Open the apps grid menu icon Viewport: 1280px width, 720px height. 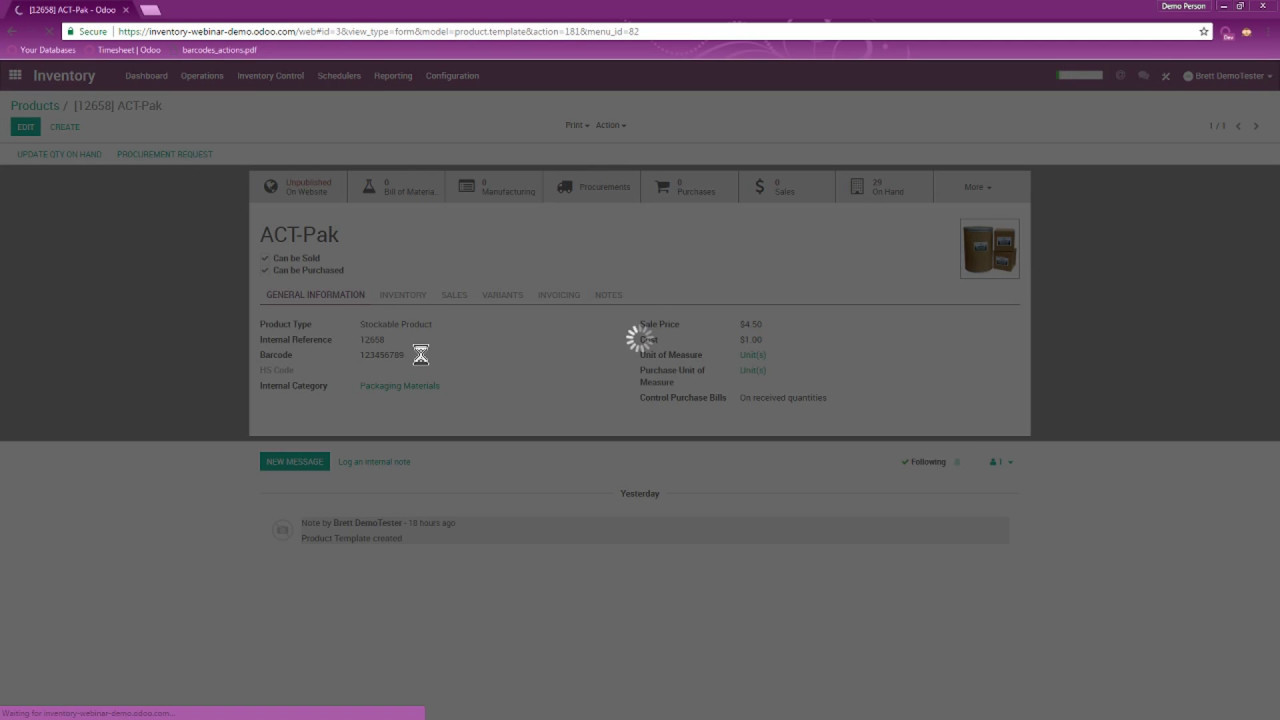tap(15, 75)
